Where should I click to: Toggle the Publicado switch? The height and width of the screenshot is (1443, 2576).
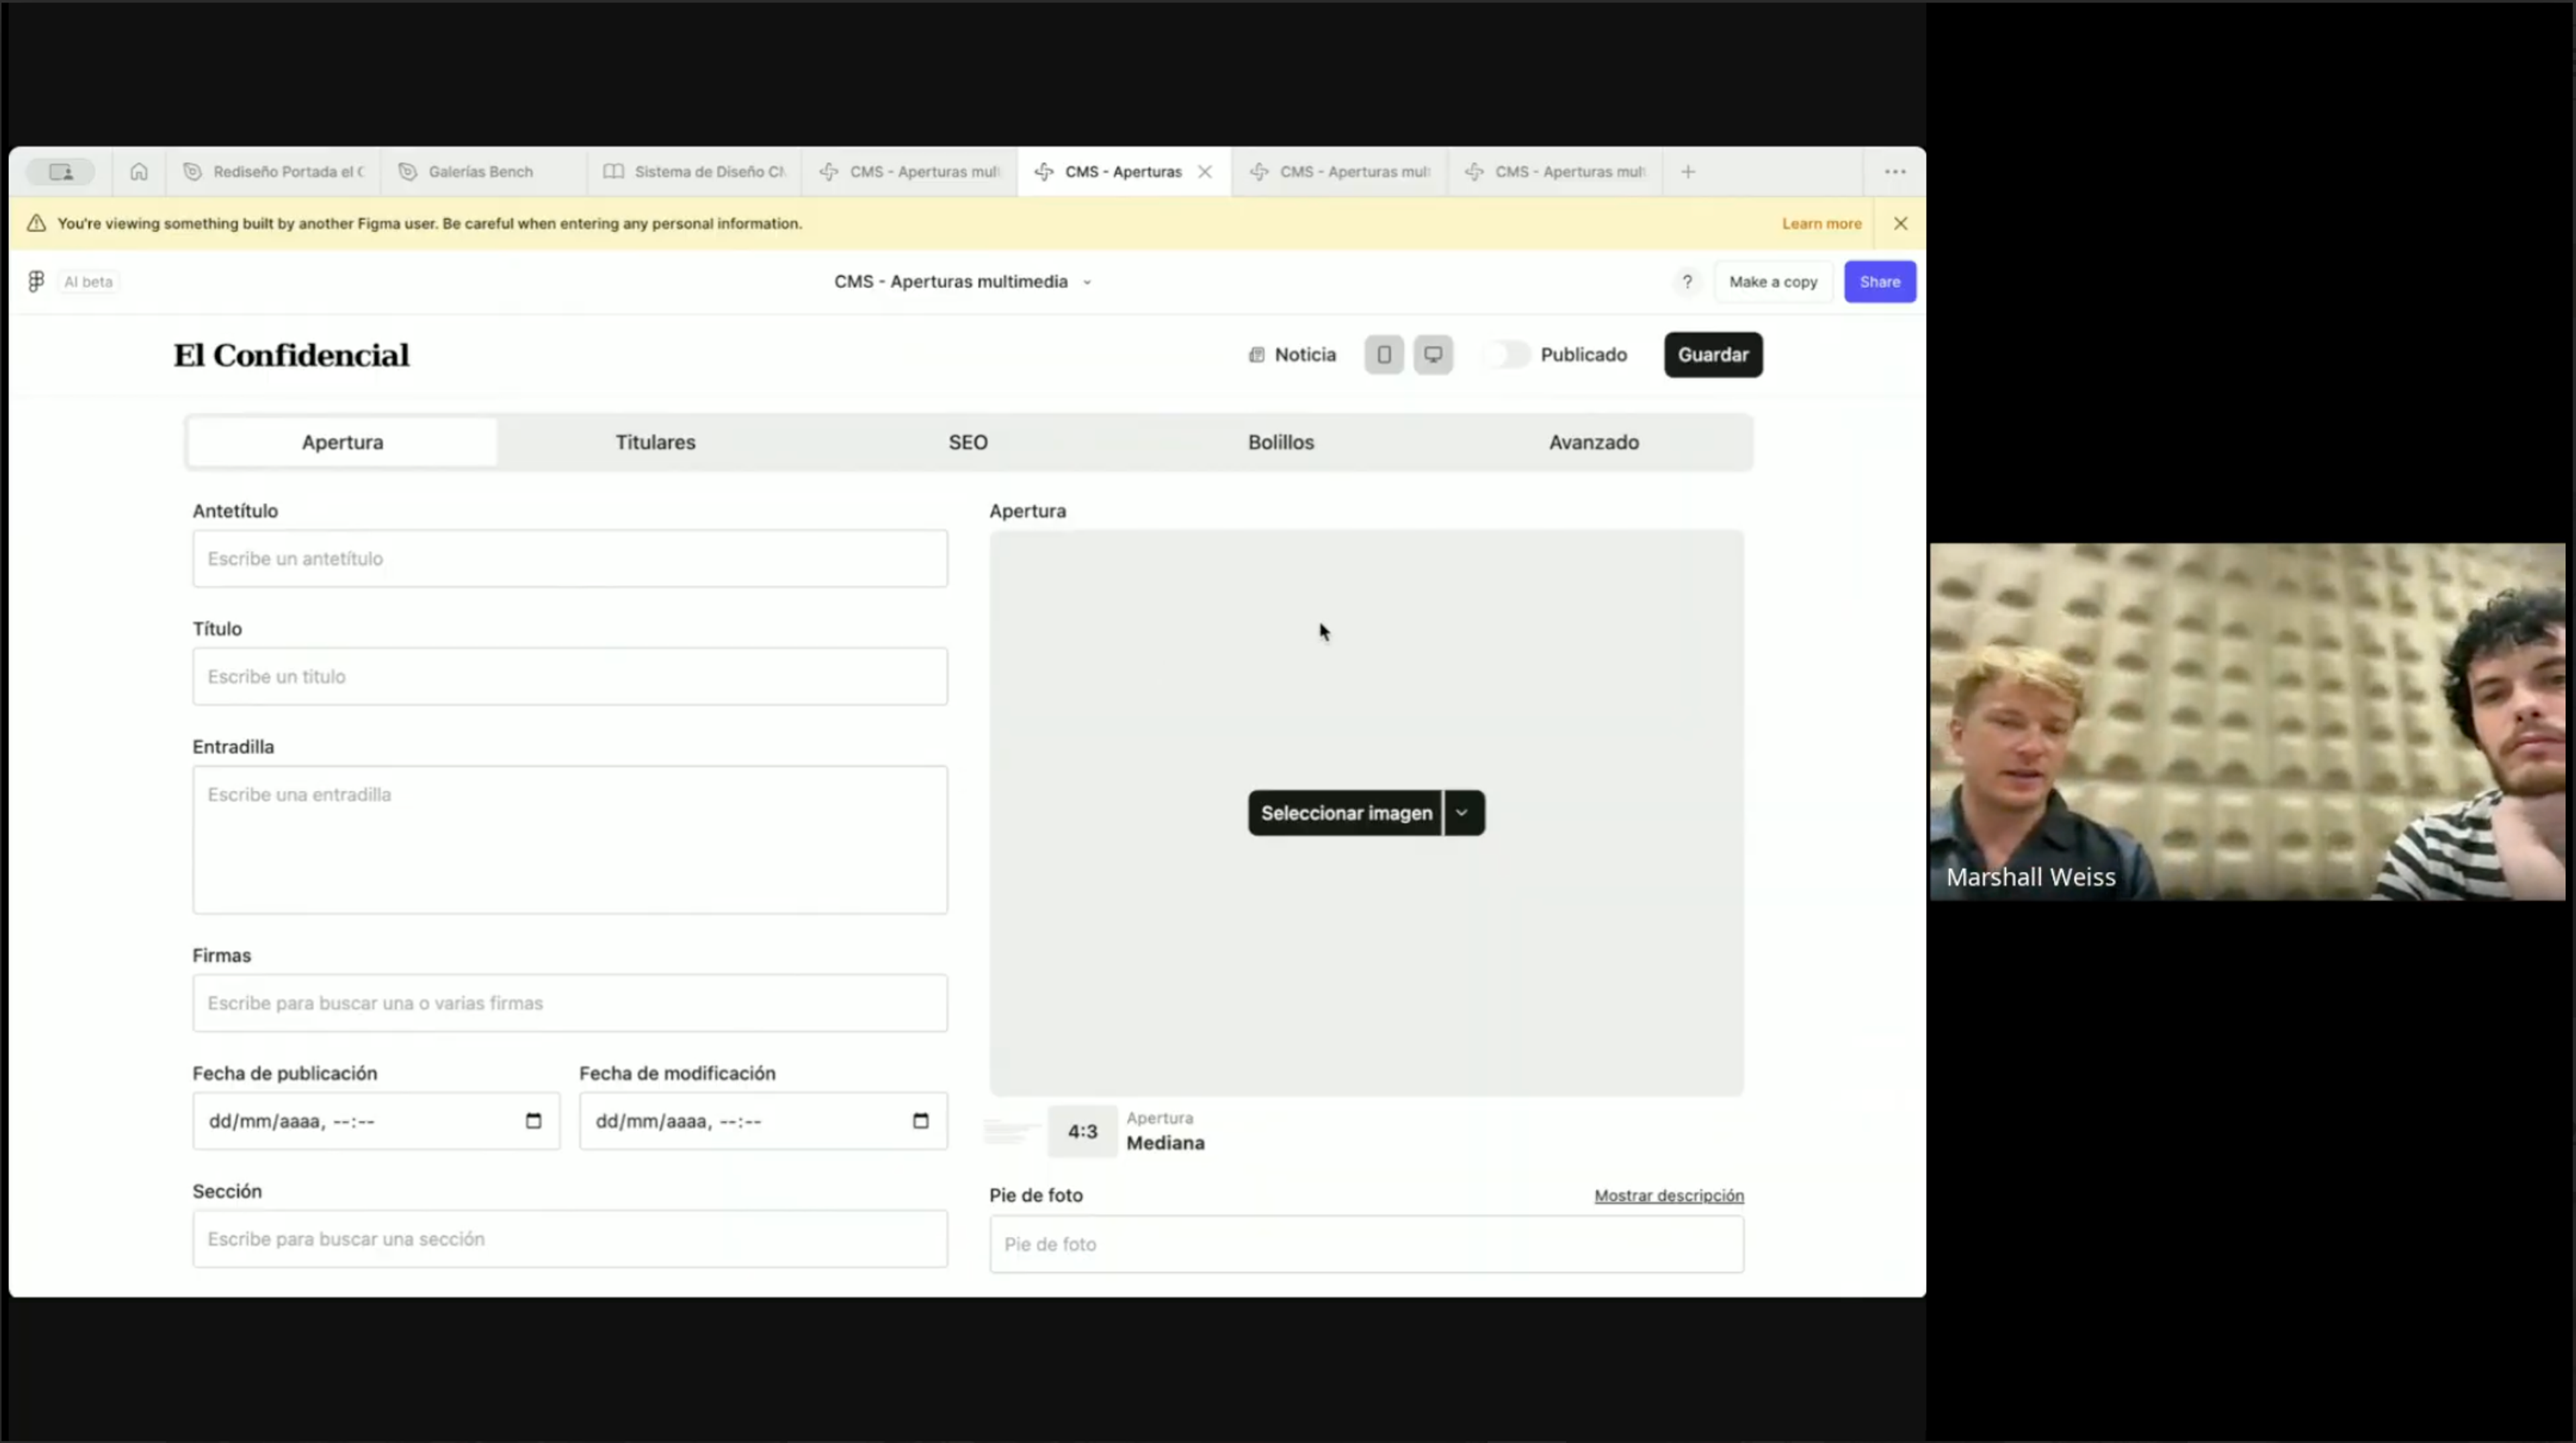[1506, 355]
